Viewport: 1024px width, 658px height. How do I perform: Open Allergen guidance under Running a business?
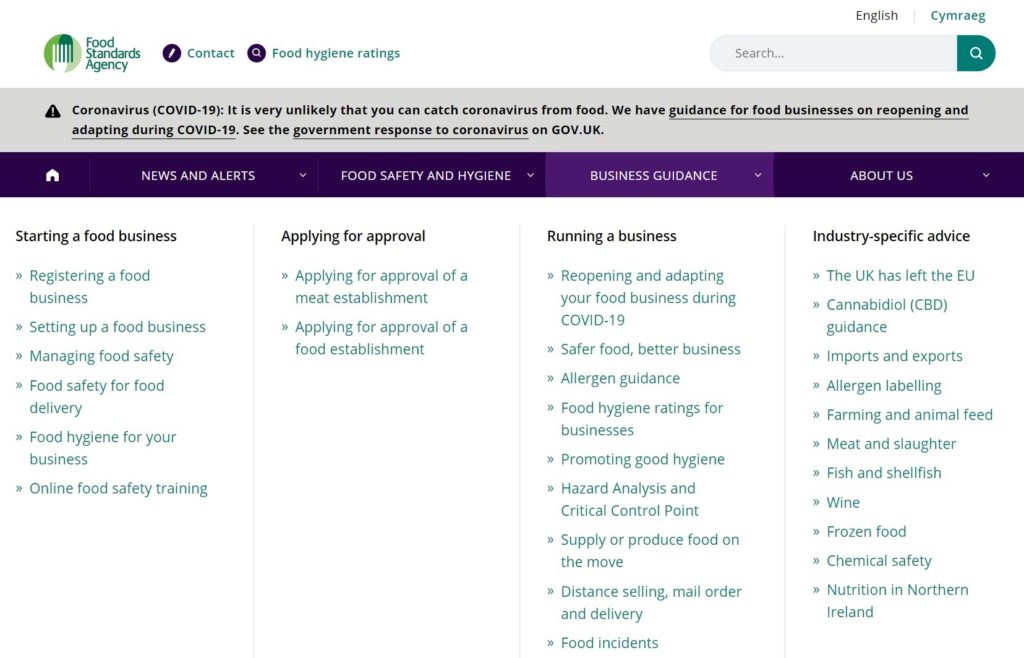620,378
